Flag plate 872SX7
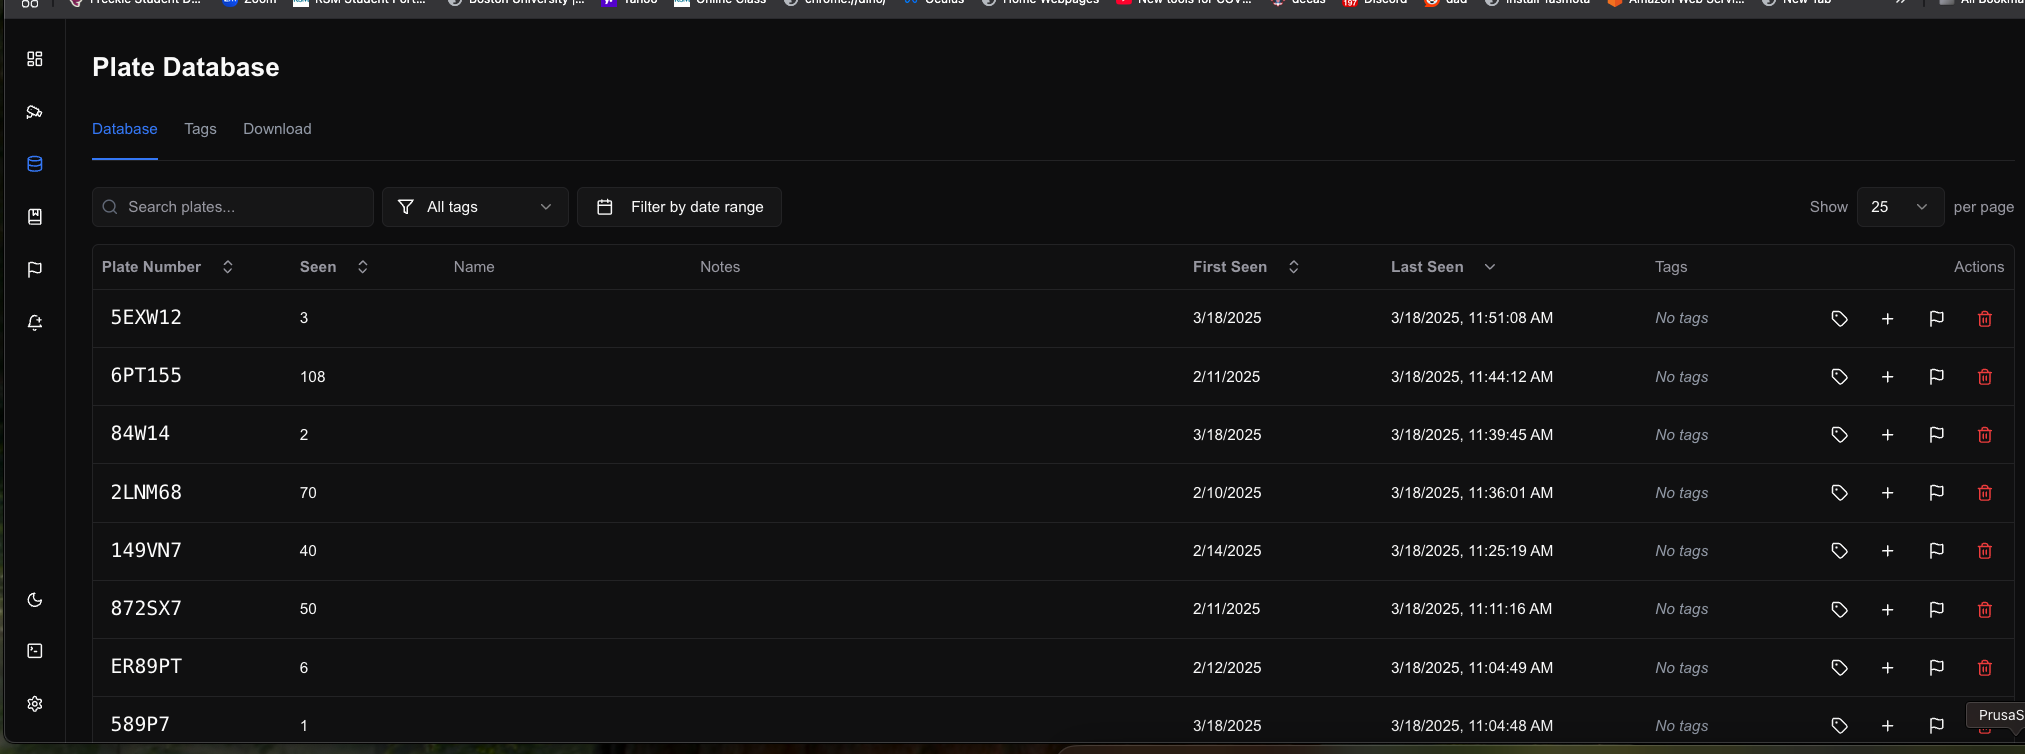Screen dimensions: 2025x754 click(x=1936, y=609)
